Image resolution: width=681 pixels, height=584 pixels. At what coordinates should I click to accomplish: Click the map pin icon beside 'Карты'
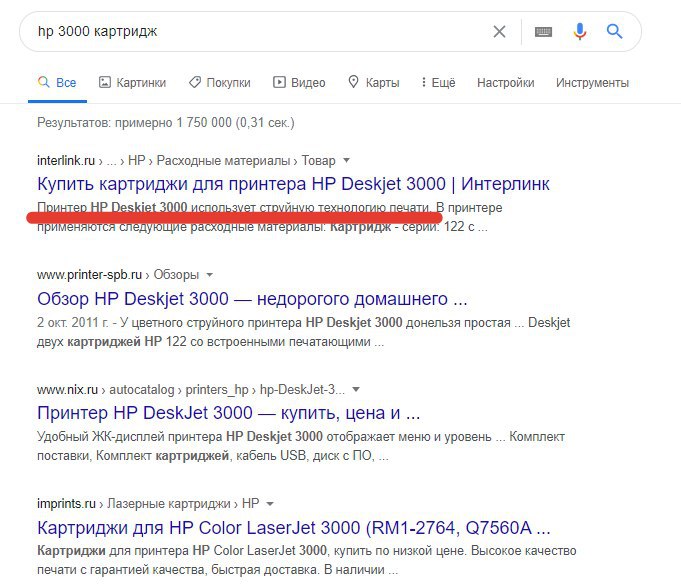click(x=354, y=82)
